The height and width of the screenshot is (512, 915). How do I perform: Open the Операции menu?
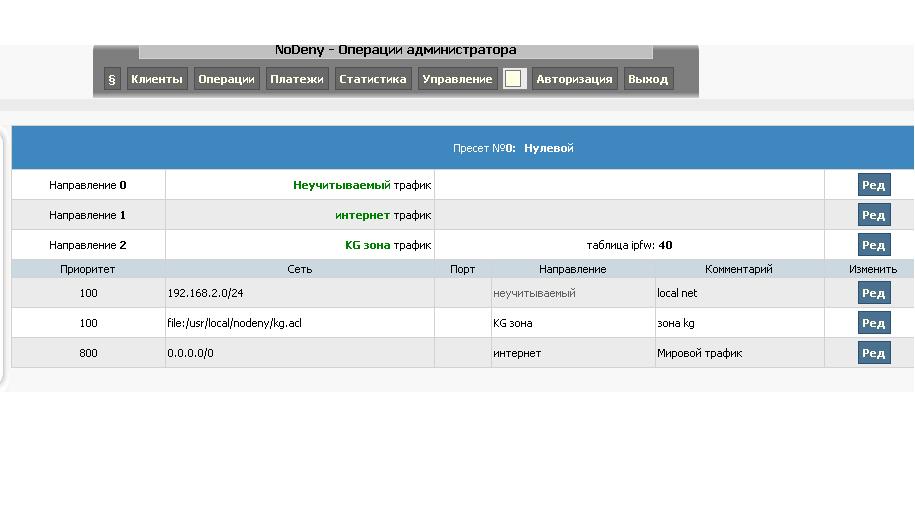[226, 79]
